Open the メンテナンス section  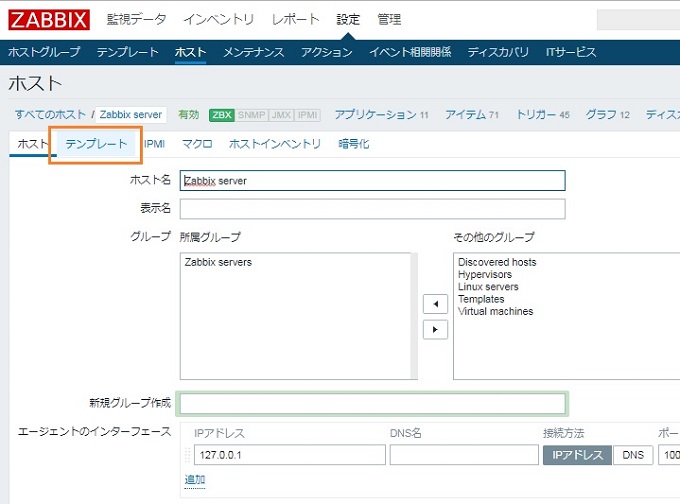(x=254, y=52)
